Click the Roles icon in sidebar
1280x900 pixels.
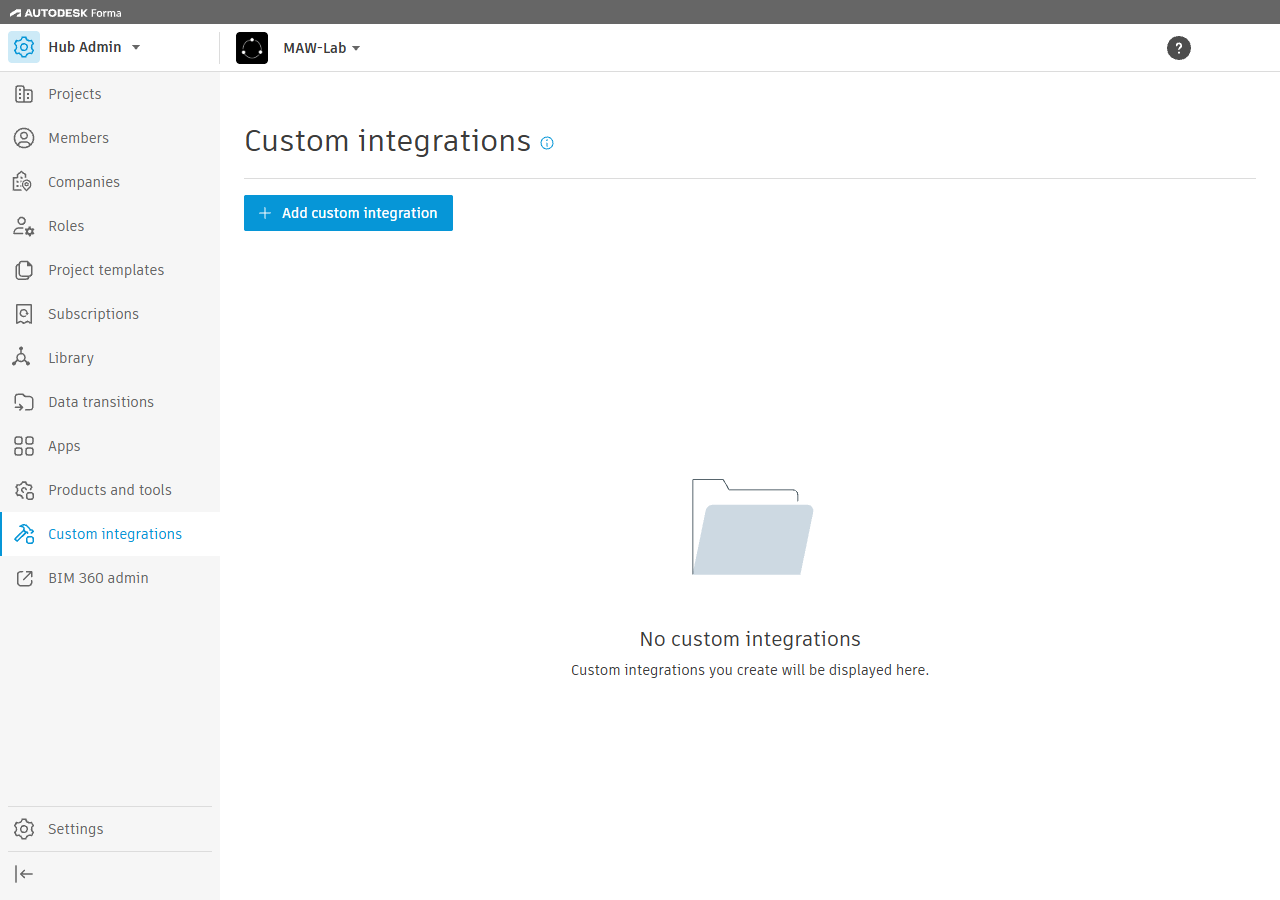pos(24,226)
